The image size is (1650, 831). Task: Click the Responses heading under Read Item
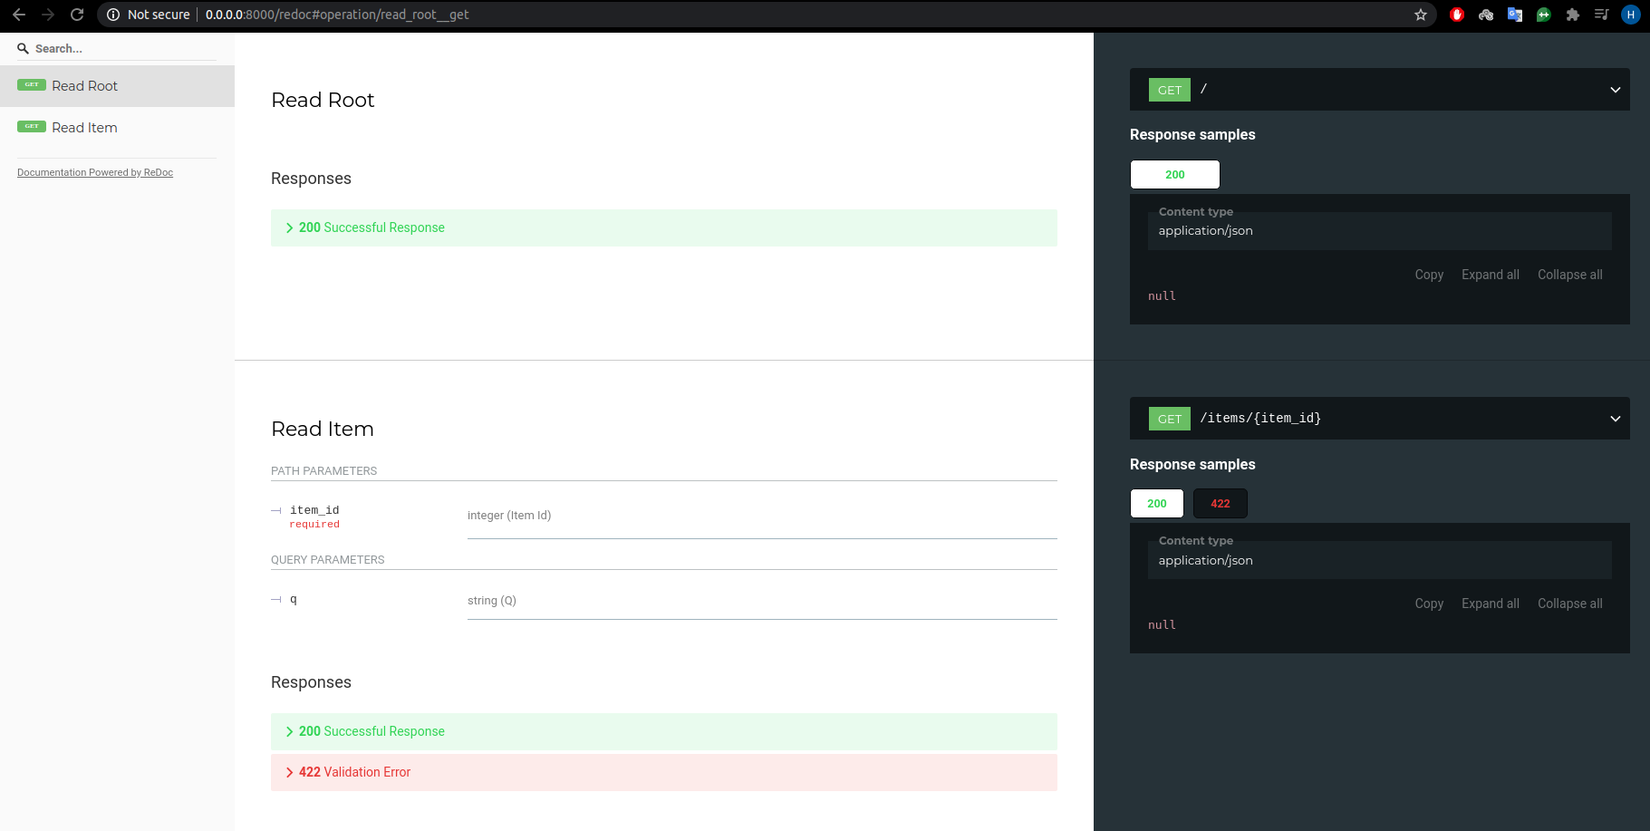pos(311,683)
